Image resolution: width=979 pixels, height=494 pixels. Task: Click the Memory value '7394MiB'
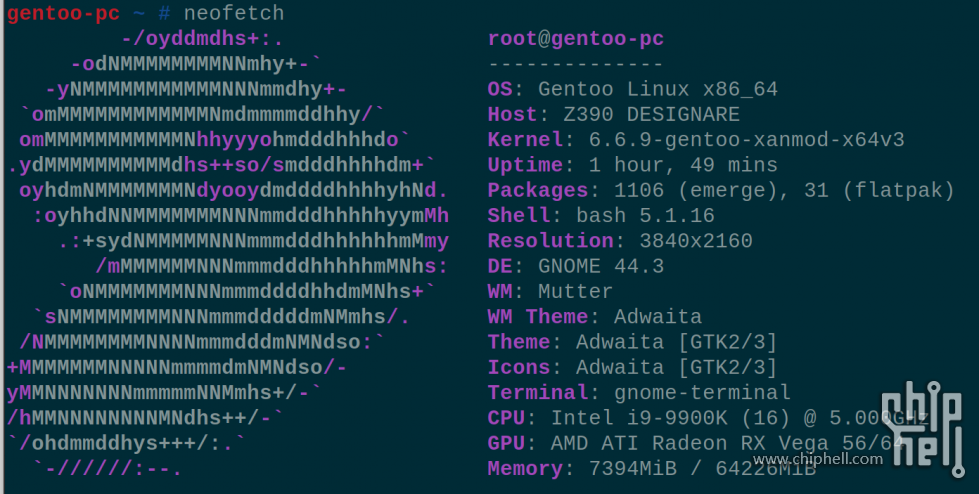click(632, 468)
